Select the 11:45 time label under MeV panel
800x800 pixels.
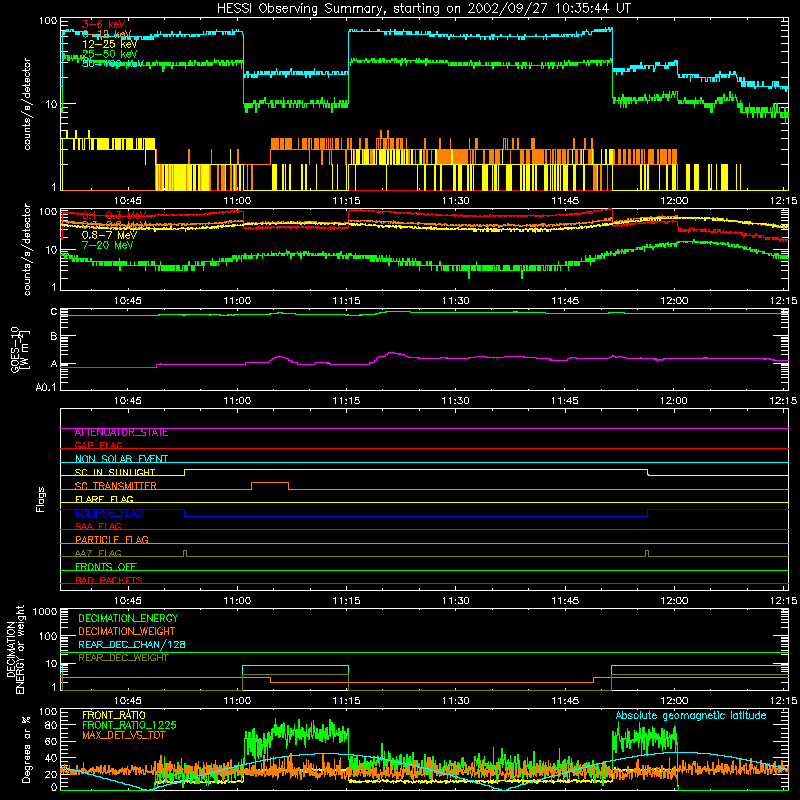(565, 301)
